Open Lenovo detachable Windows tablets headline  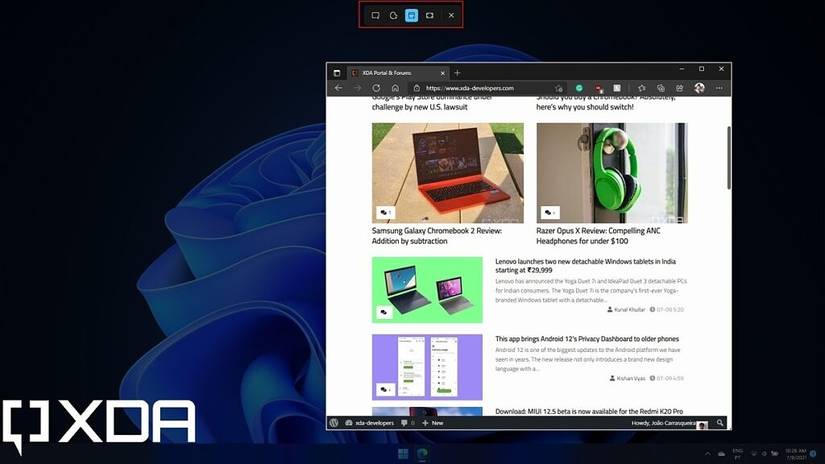tap(585, 266)
